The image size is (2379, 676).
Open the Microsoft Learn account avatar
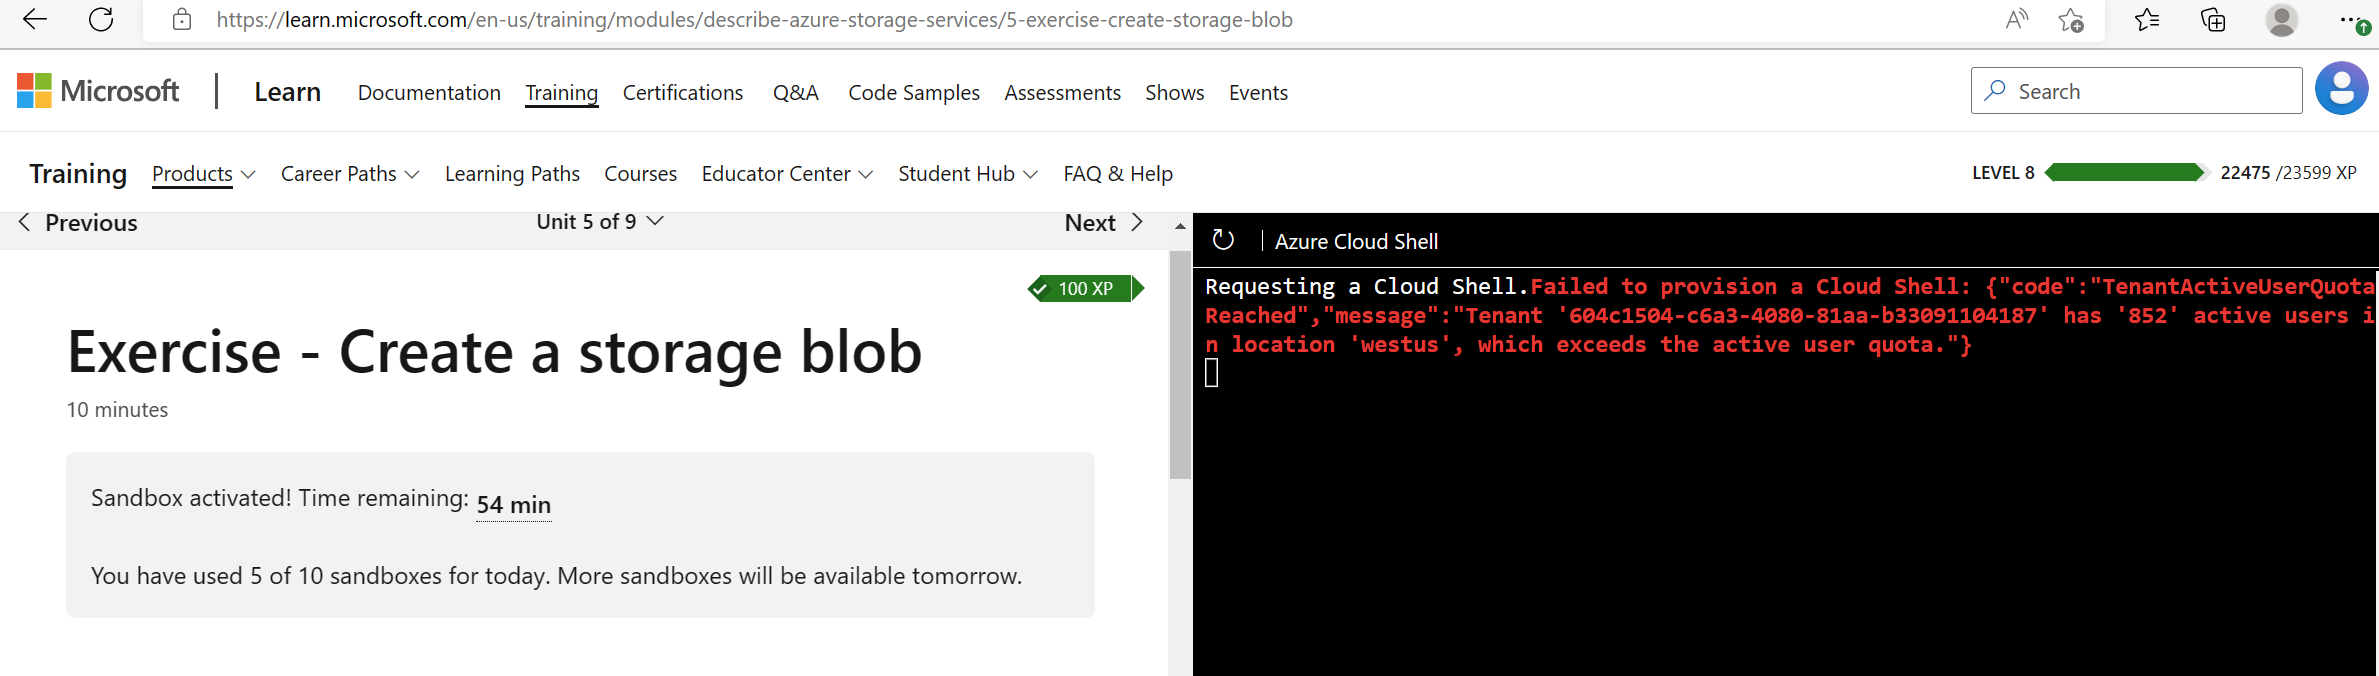(x=2341, y=90)
